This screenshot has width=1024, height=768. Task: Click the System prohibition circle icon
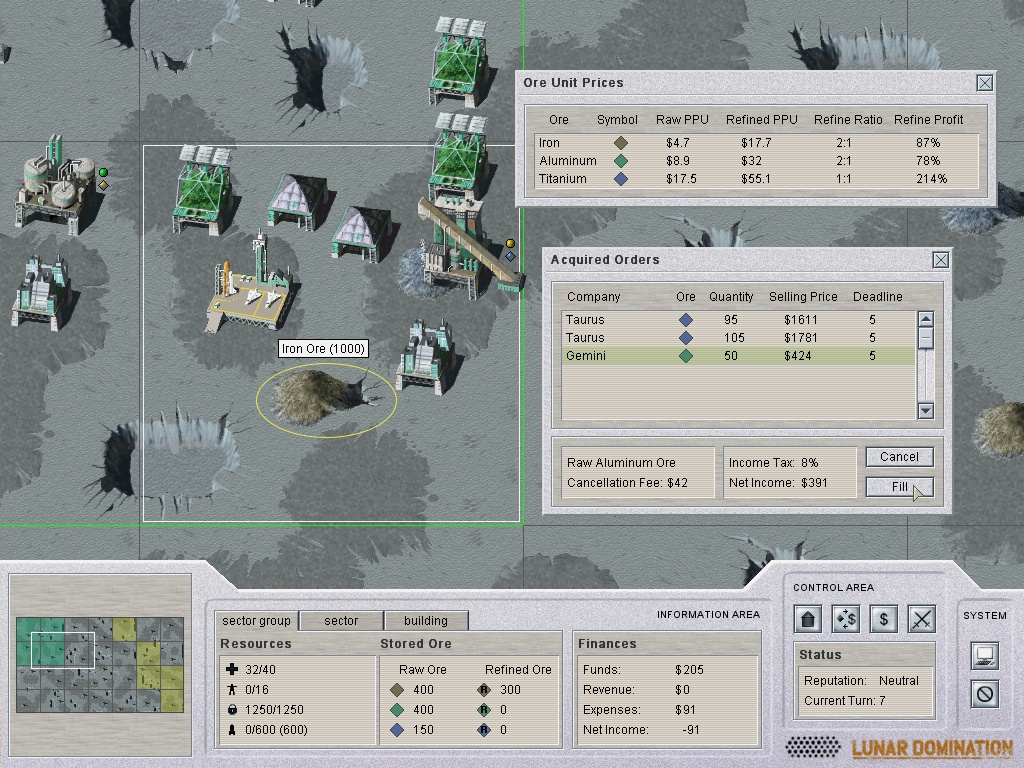point(985,693)
